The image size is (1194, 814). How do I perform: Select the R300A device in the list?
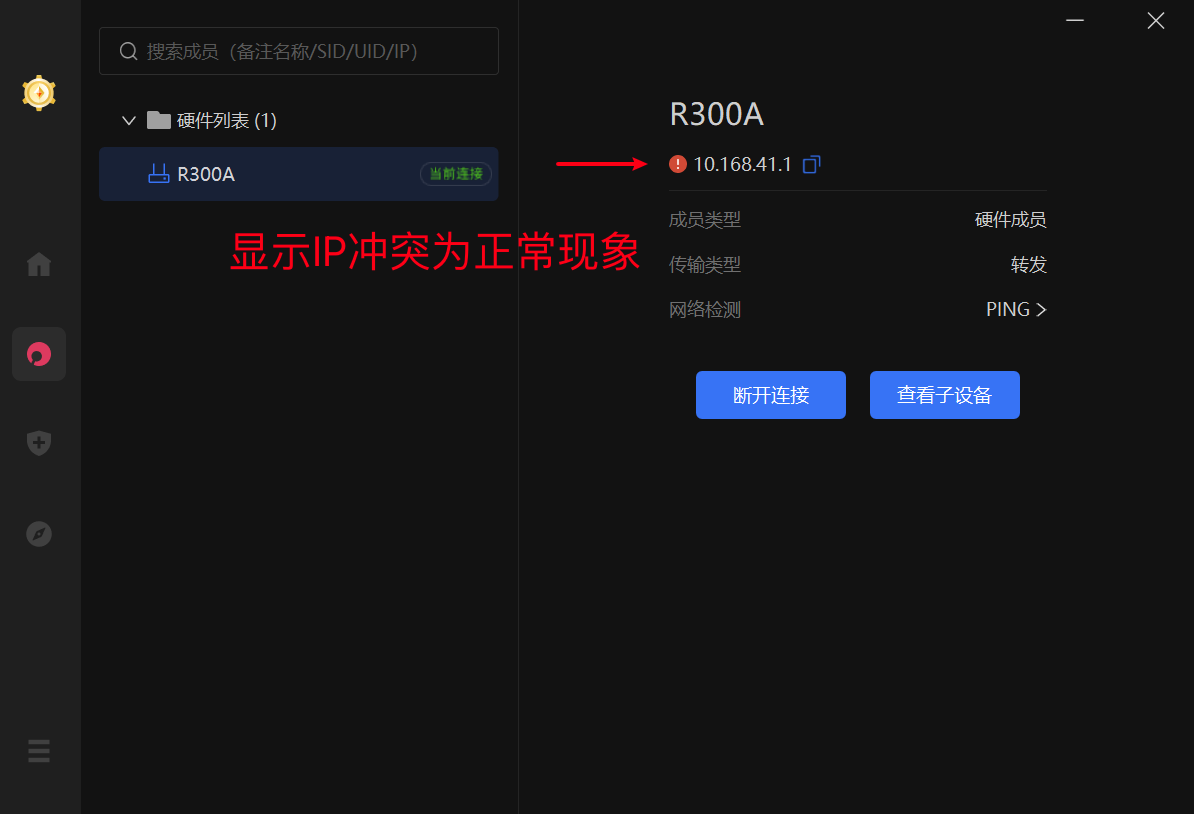click(208, 173)
